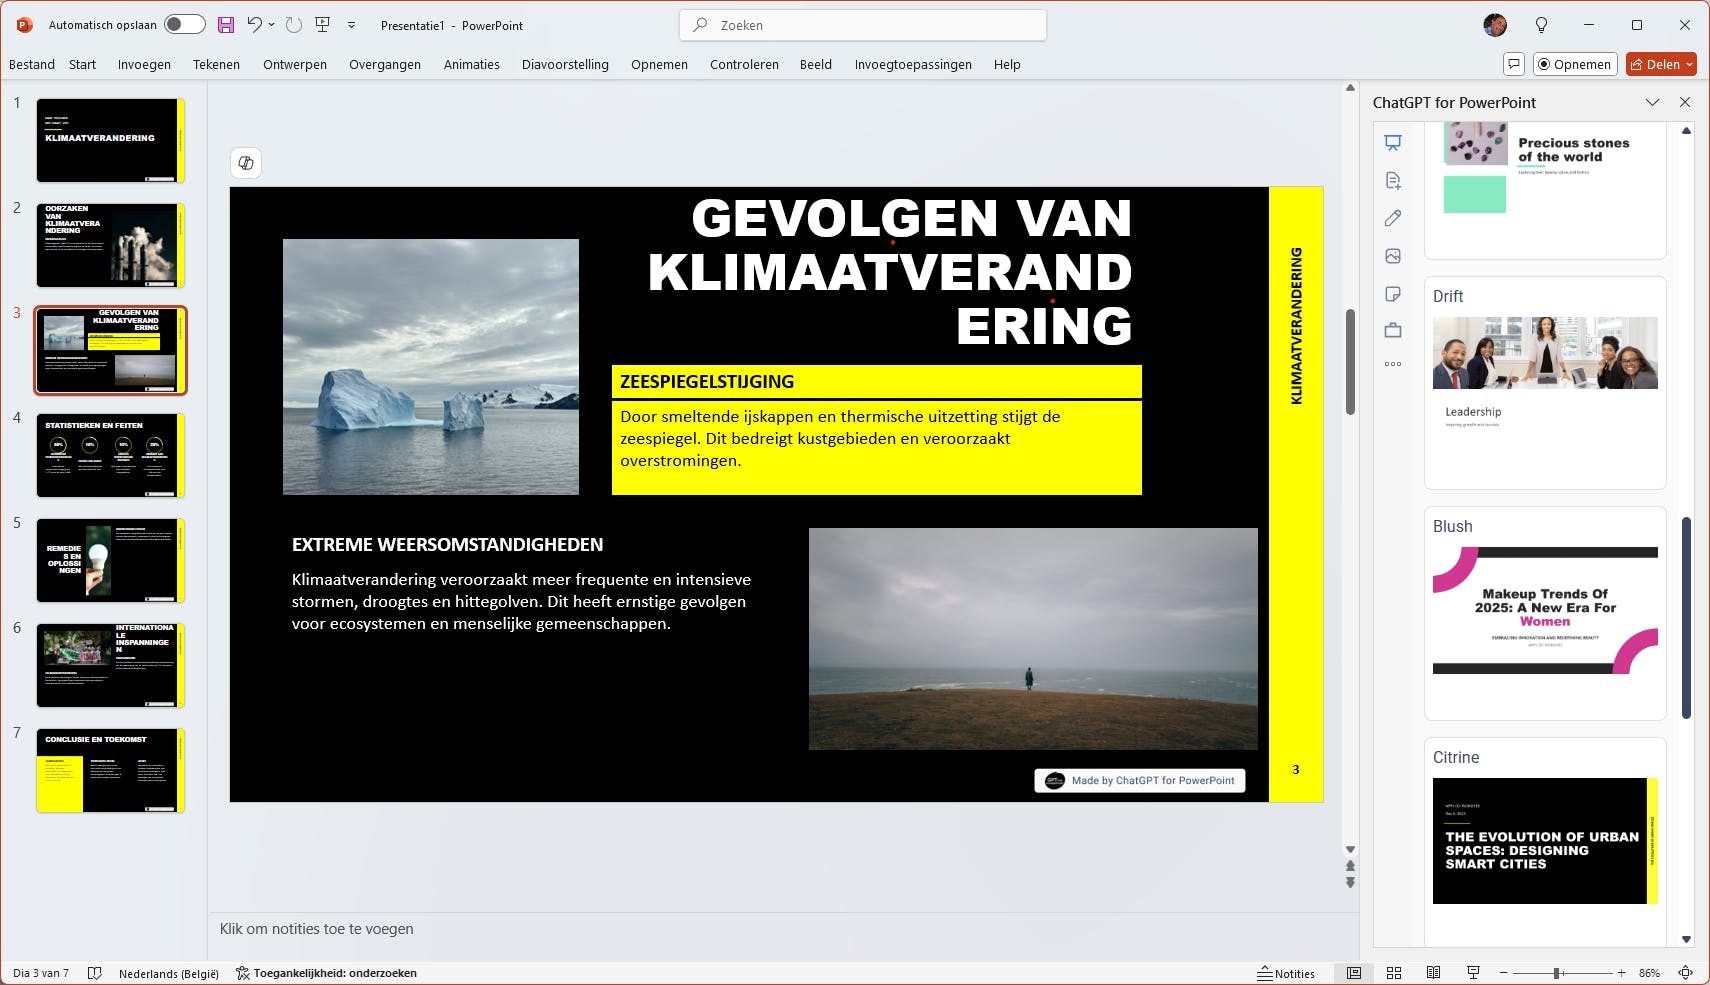Toggle the Automatisch opslaan switch
The width and height of the screenshot is (1710, 985).
click(x=185, y=25)
